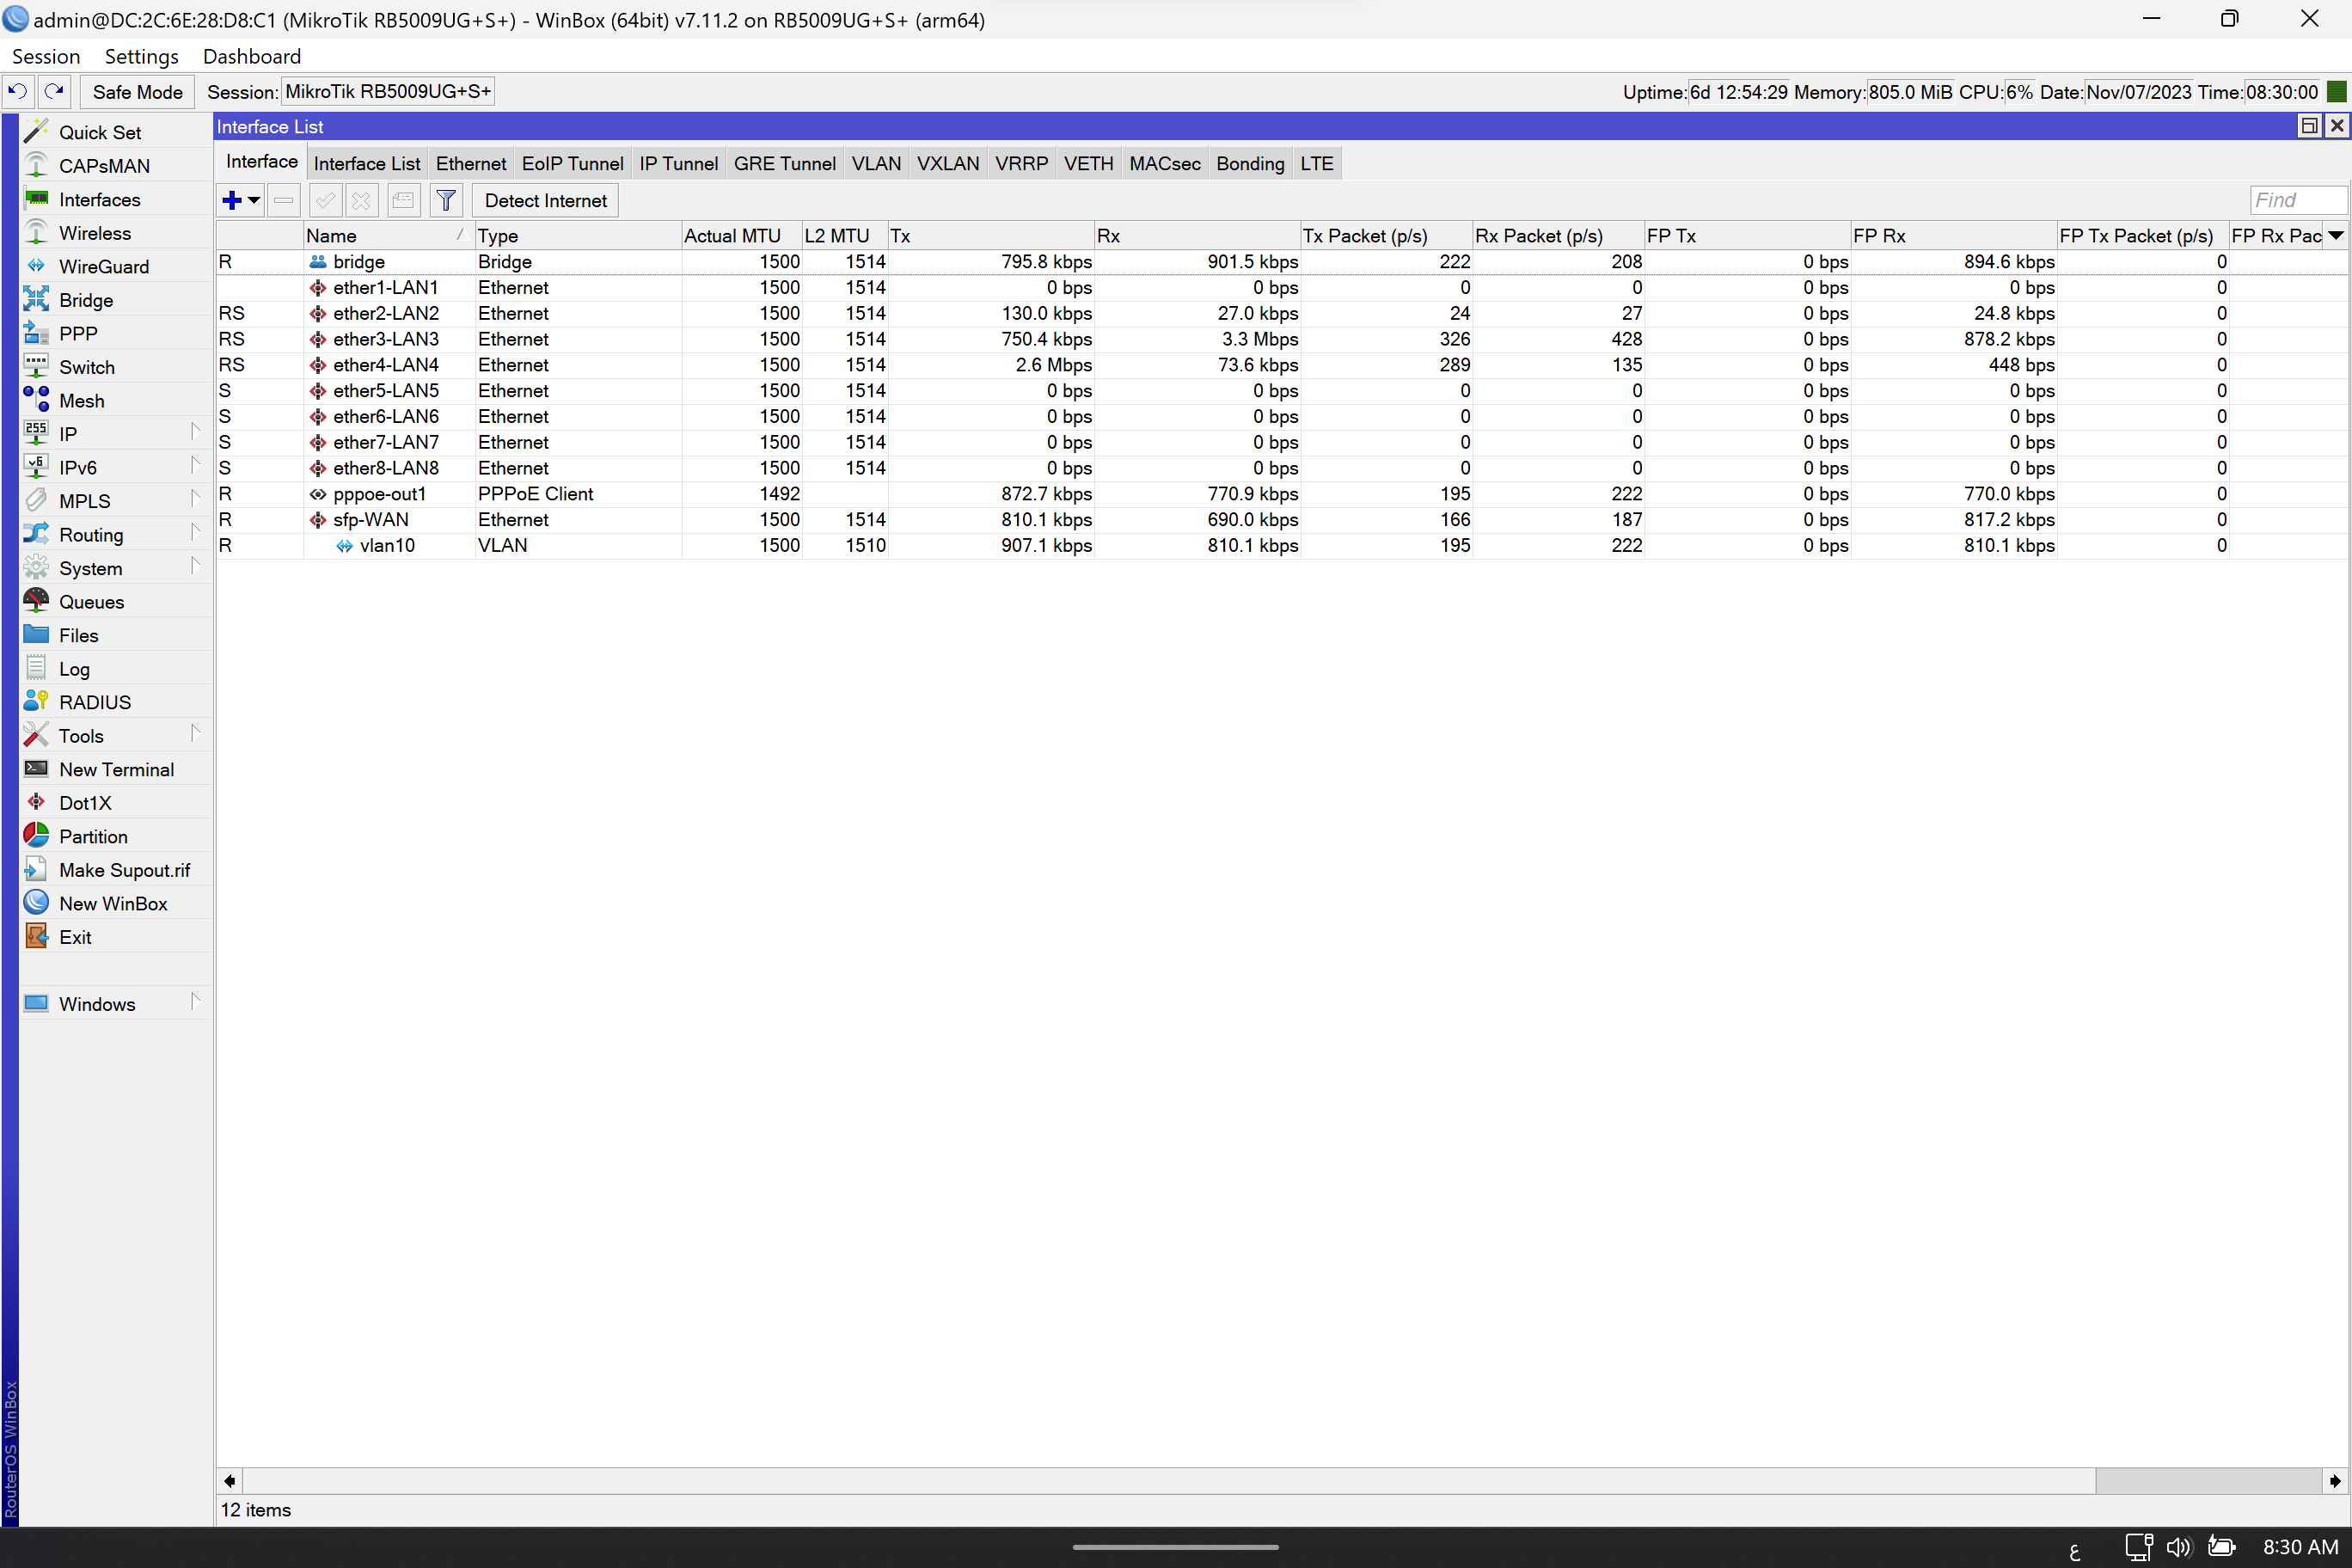This screenshot has height=1568, width=2352.
Task: Click the blue plus Add icon
Action: pos(232,200)
